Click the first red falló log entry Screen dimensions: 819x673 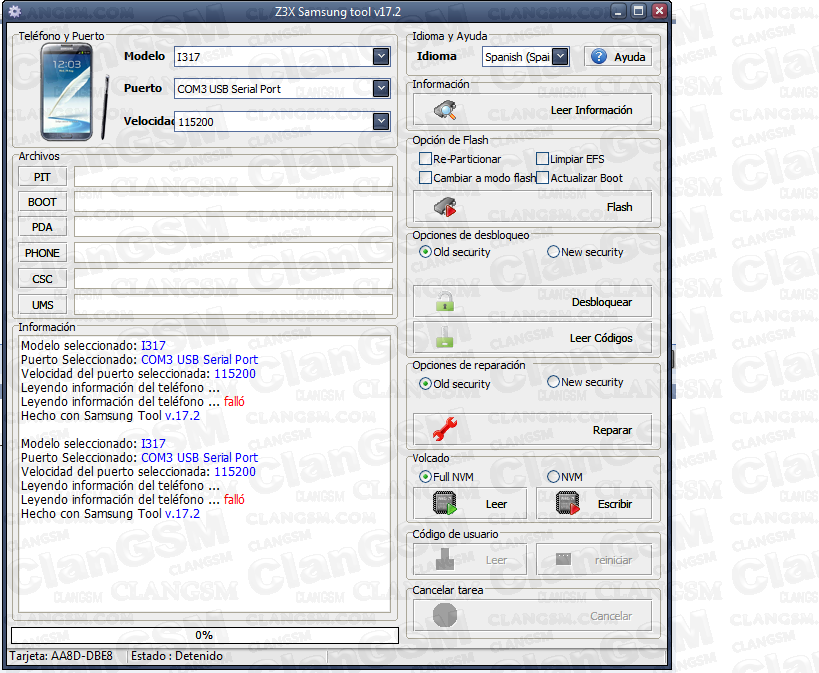point(234,401)
